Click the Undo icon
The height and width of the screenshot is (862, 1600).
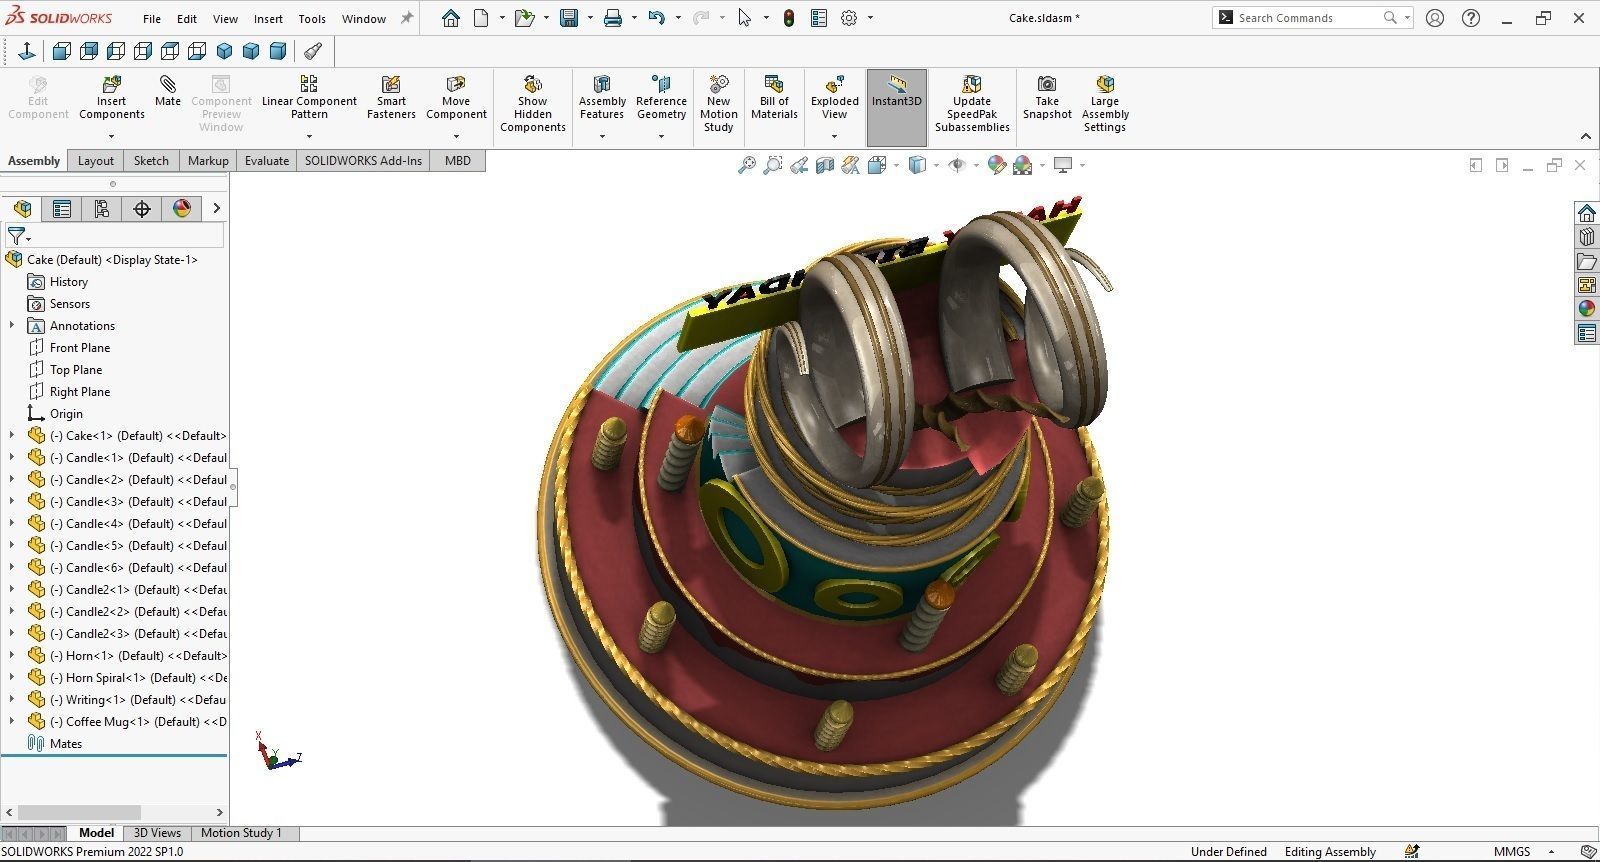(656, 18)
